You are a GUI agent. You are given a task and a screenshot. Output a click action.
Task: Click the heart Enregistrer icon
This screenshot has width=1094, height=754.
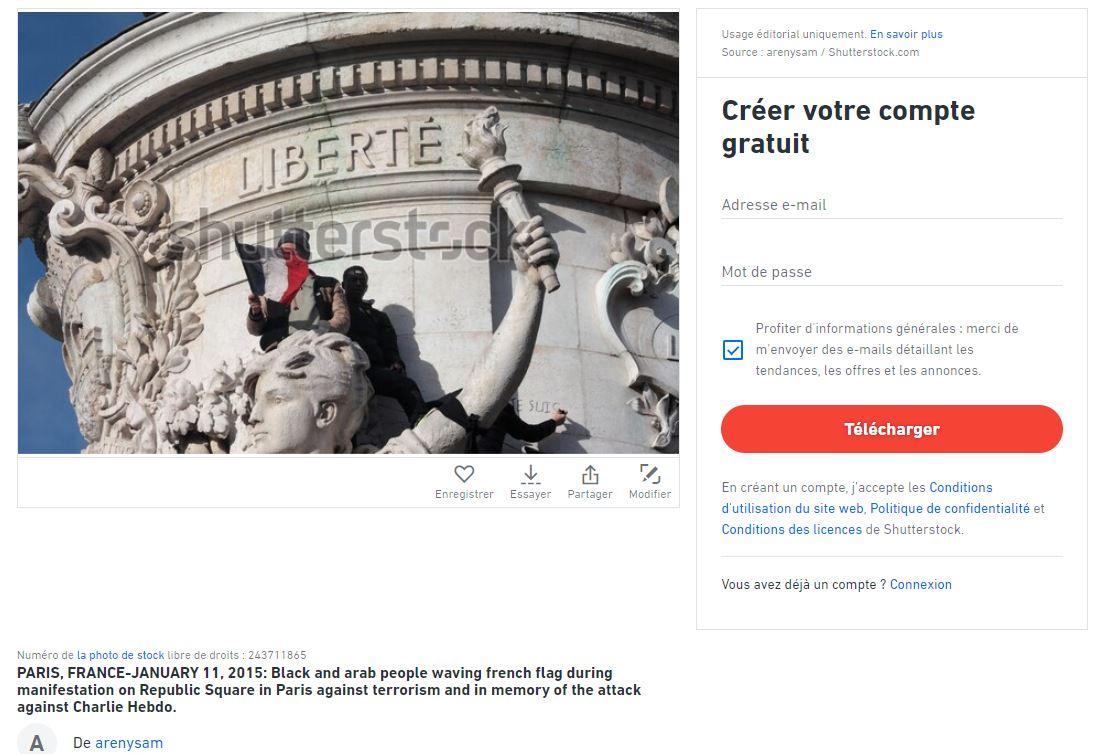[464, 474]
